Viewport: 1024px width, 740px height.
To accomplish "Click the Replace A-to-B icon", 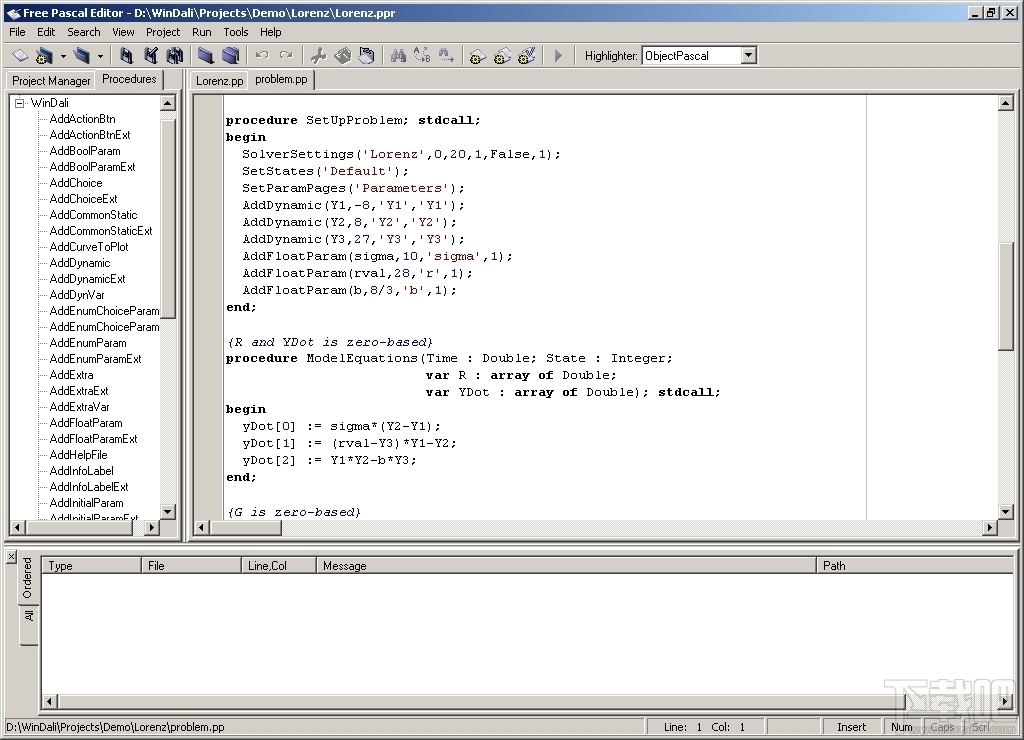I will 422,56.
